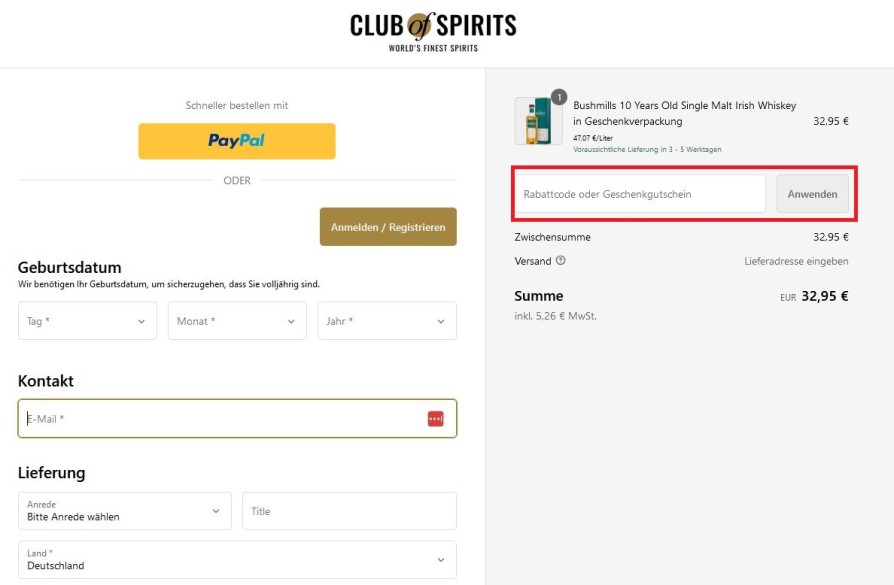
Task: Apply the discount code with Anwenden
Action: tap(812, 194)
